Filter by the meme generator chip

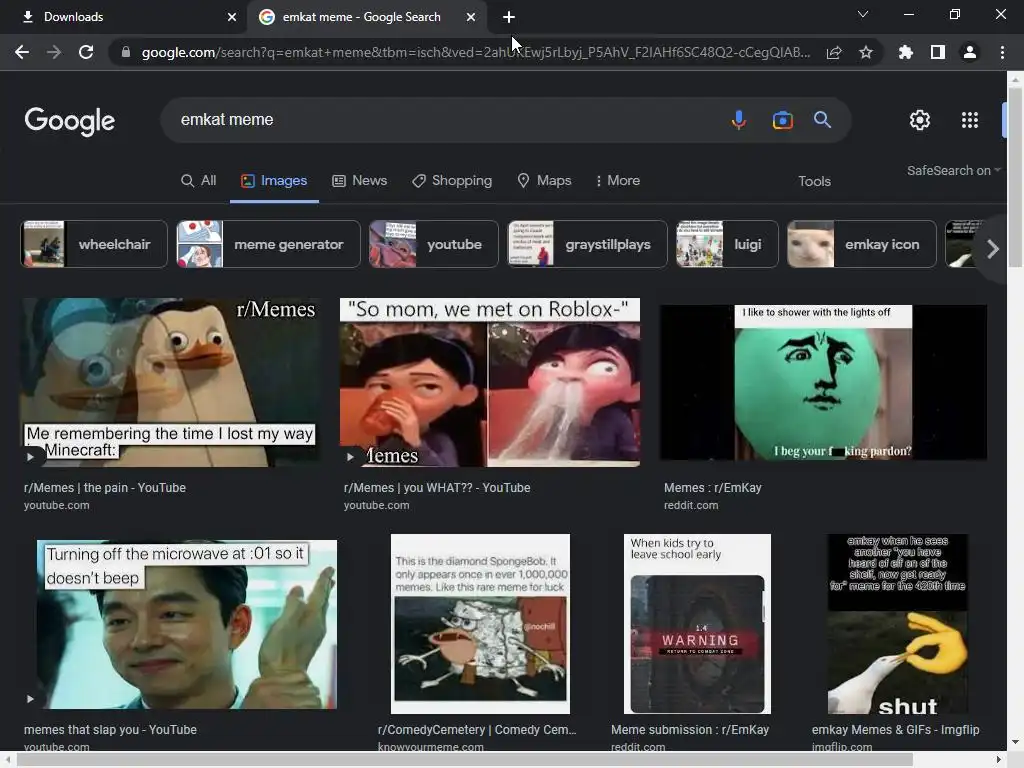tap(268, 244)
